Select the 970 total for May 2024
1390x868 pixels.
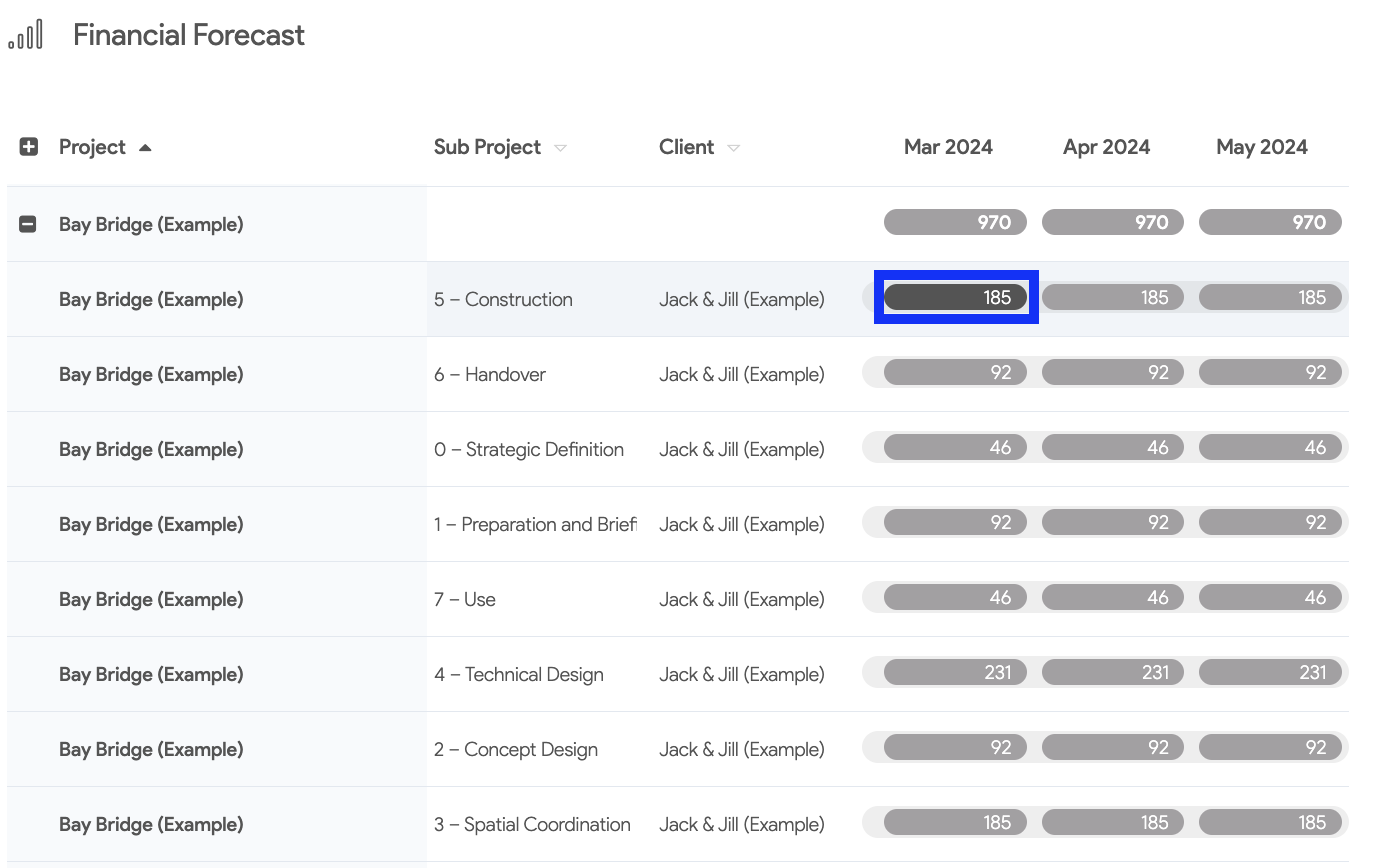(1270, 222)
